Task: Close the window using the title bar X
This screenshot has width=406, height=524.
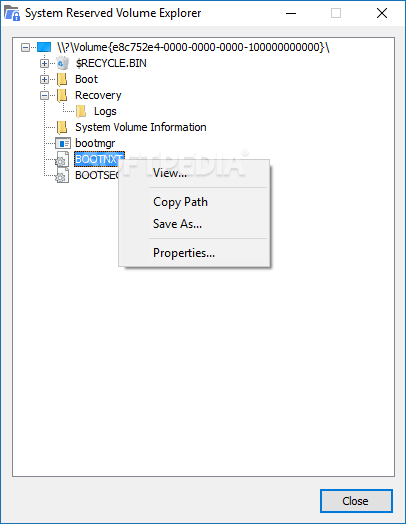Action: 382,13
